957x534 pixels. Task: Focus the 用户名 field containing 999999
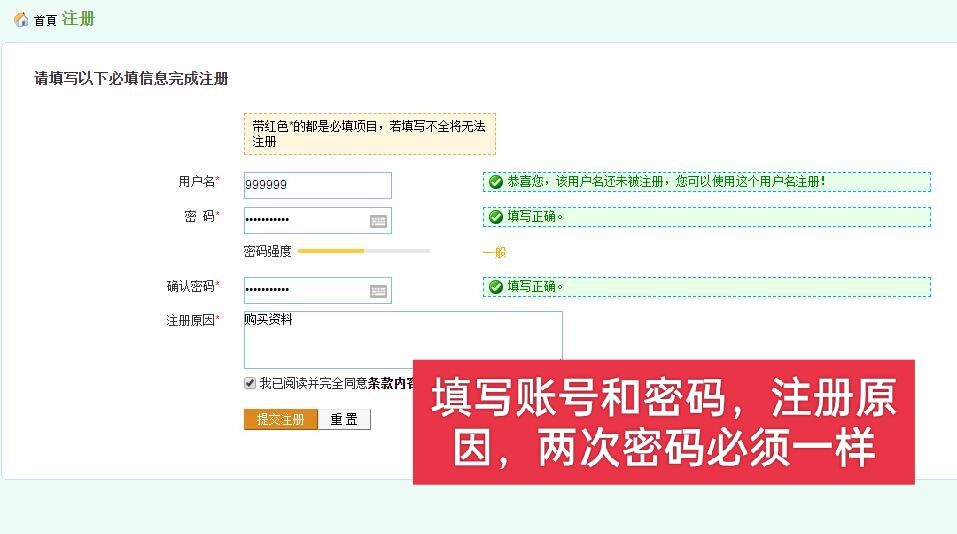(x=318, y=185)
